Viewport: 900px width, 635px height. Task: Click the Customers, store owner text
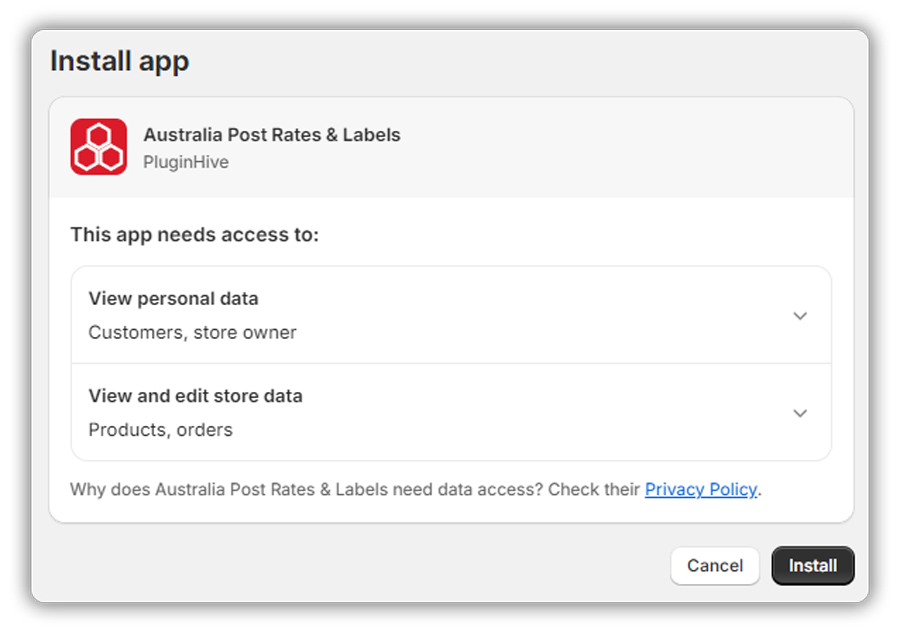192,332
